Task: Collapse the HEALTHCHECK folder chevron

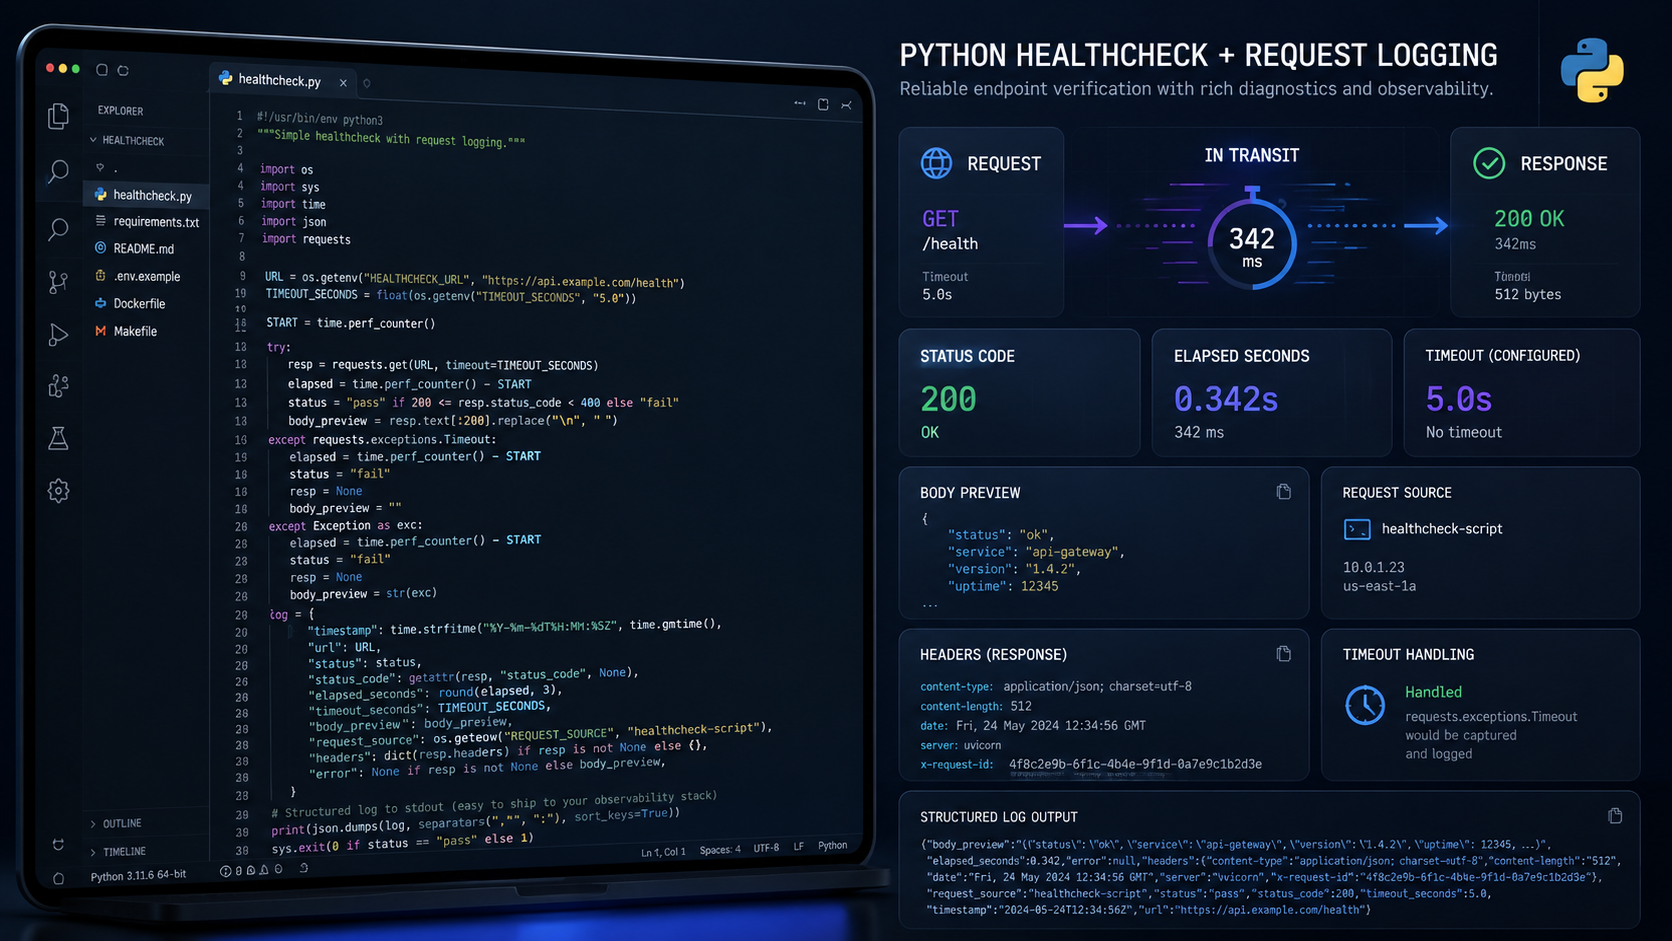Action: [x=94, y=140]
